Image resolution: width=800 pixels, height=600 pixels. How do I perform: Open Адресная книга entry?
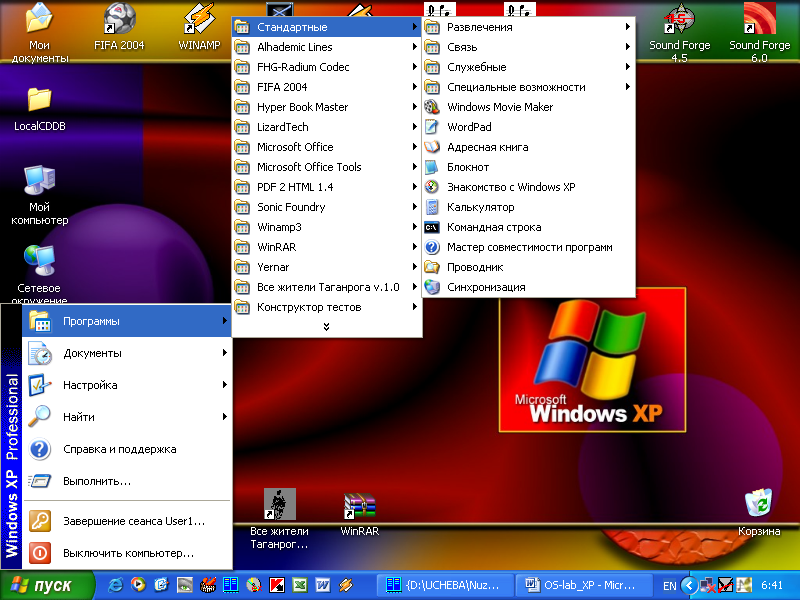coord(529,147)
